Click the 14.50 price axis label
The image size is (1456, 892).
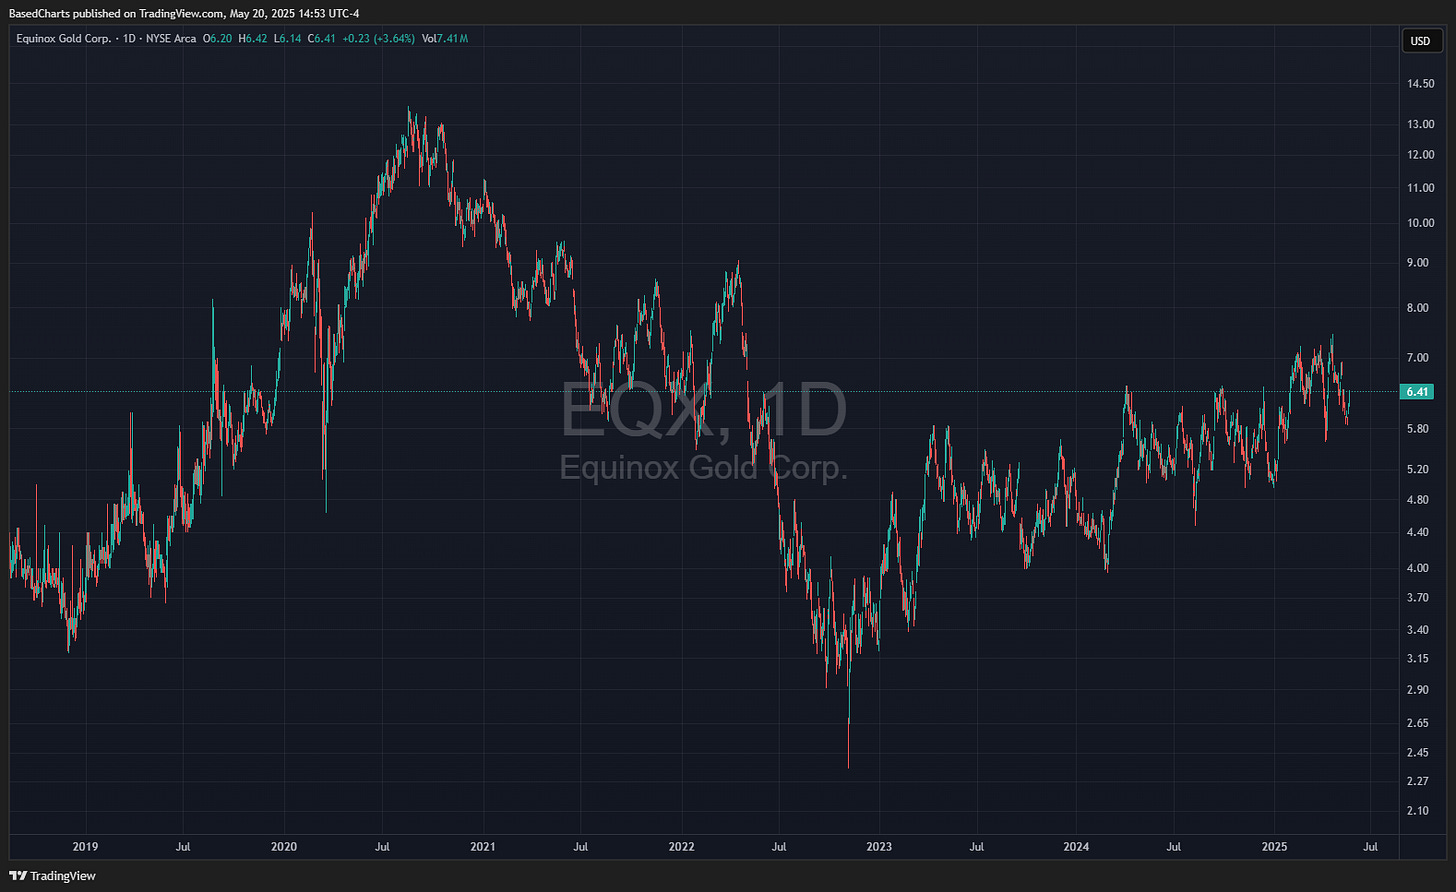[x=1420, y=84]
